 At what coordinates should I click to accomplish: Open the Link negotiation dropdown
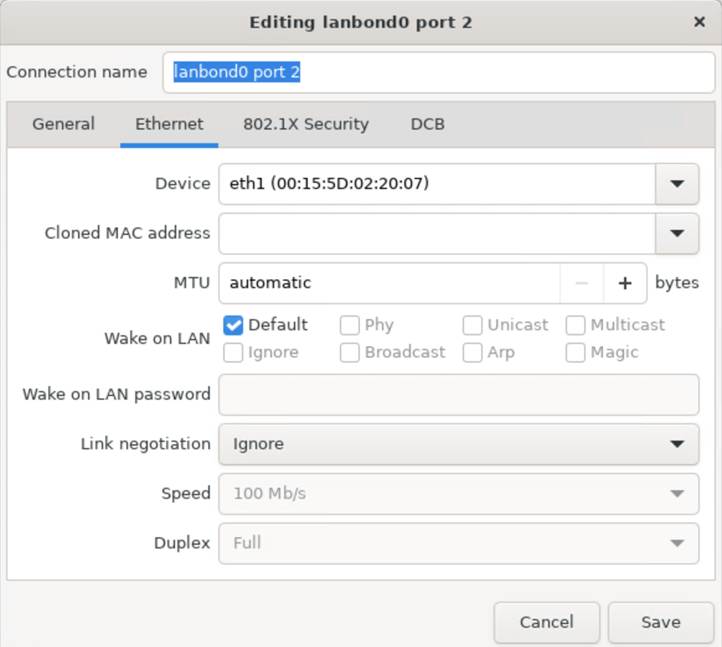(459, 444)
